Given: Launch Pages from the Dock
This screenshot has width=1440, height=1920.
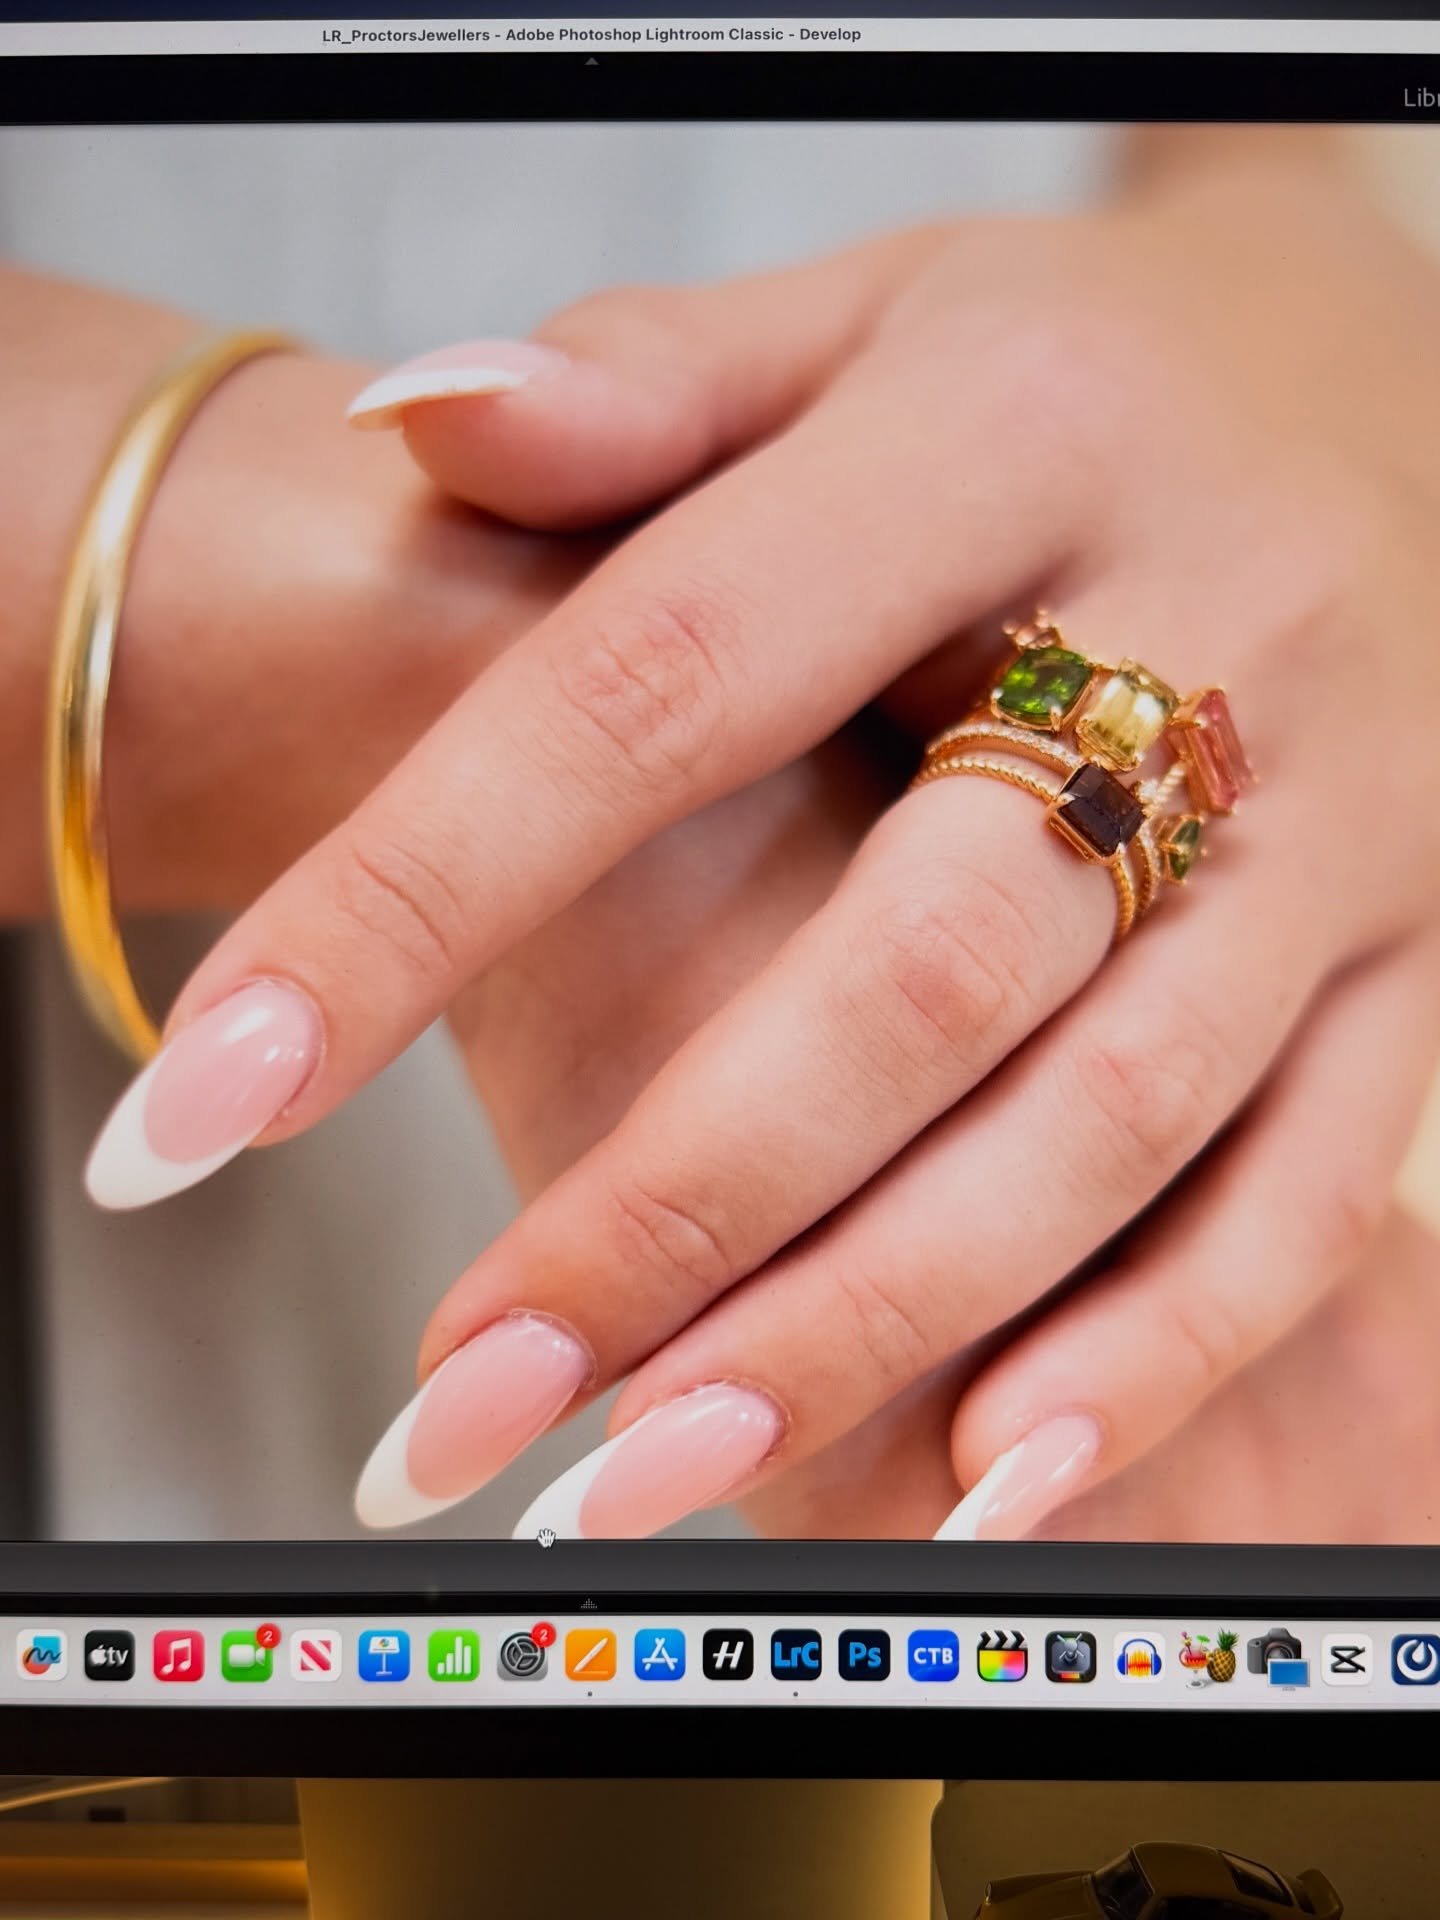Looking at the screenshot, I should pyautogui.click(x=590, y=1657).
